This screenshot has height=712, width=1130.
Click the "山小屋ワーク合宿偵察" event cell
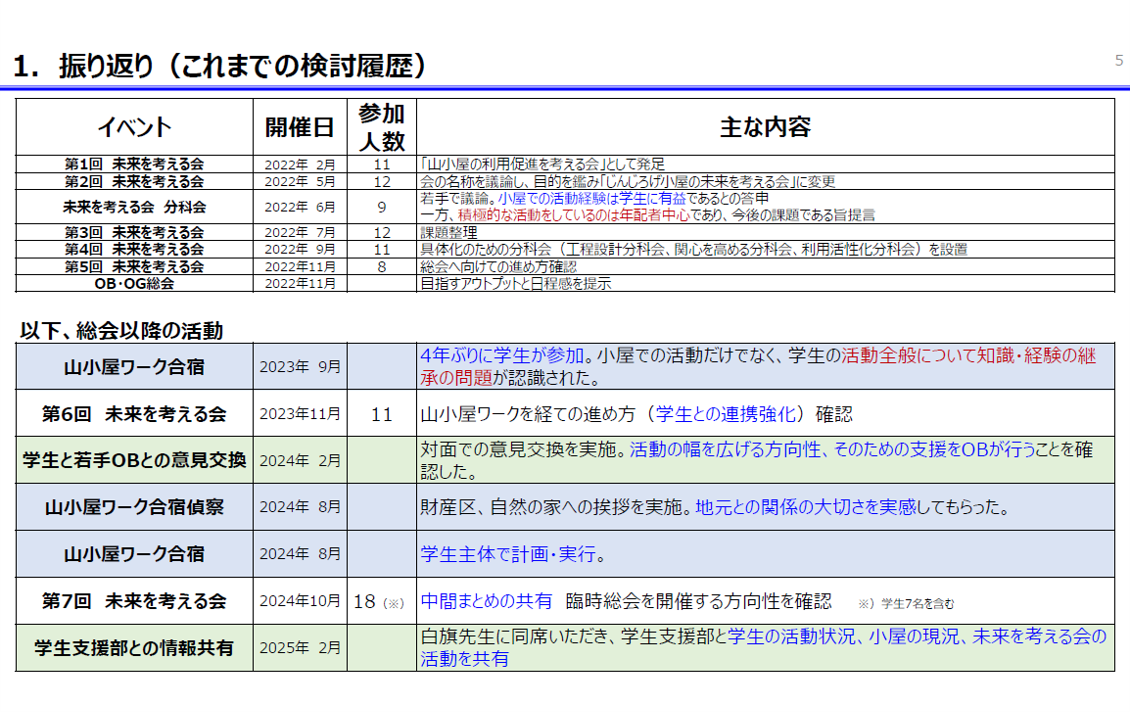coord(135,507)
